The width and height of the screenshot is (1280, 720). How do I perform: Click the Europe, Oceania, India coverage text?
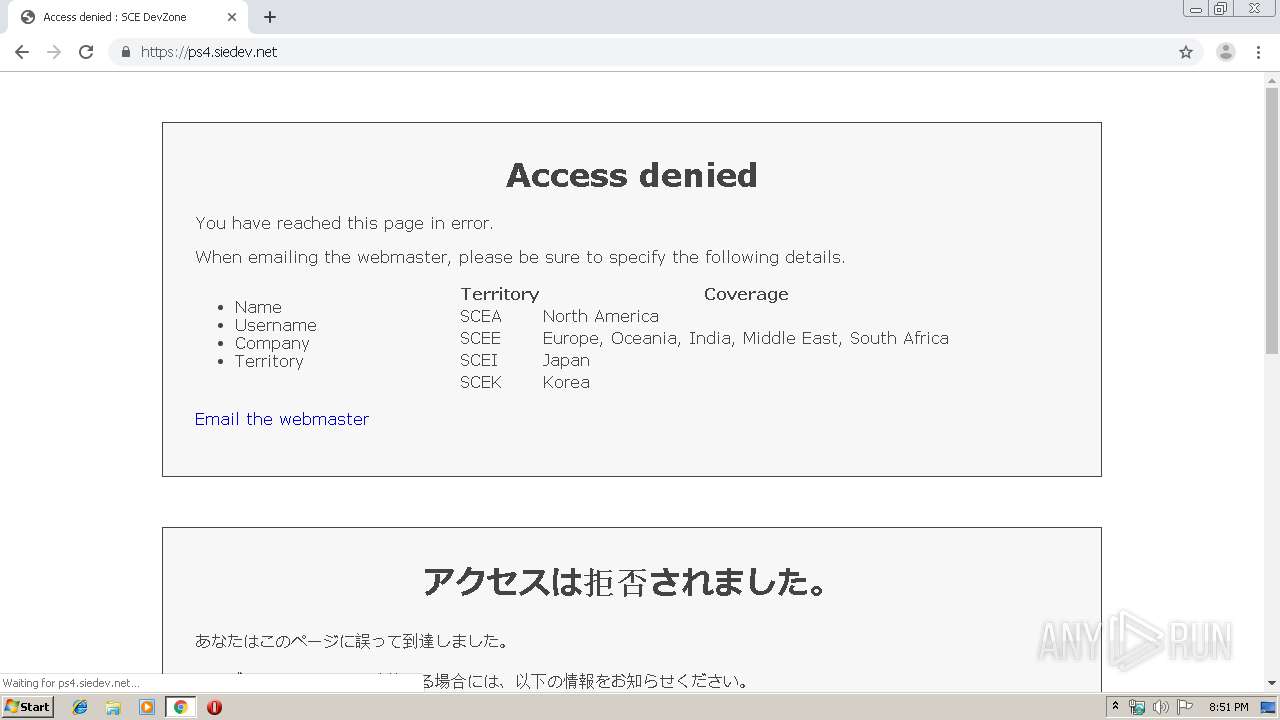tap(746, 338)
